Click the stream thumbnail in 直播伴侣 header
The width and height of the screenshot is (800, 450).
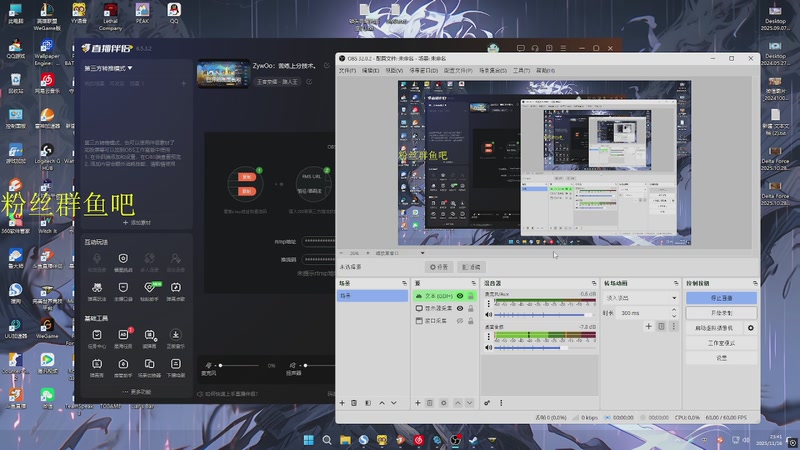(223, 74)
